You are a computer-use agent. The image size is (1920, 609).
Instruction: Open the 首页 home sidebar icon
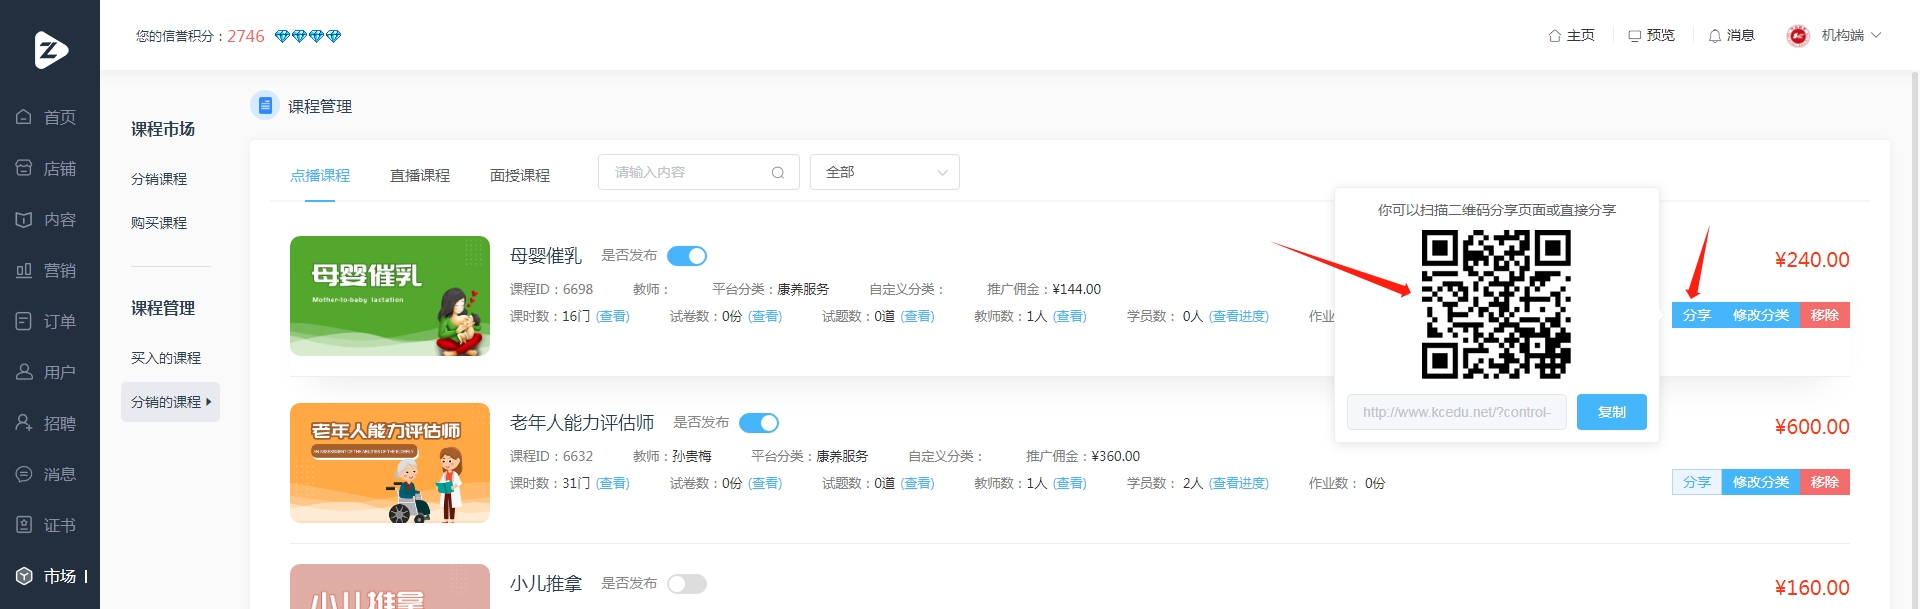(24, 117)
